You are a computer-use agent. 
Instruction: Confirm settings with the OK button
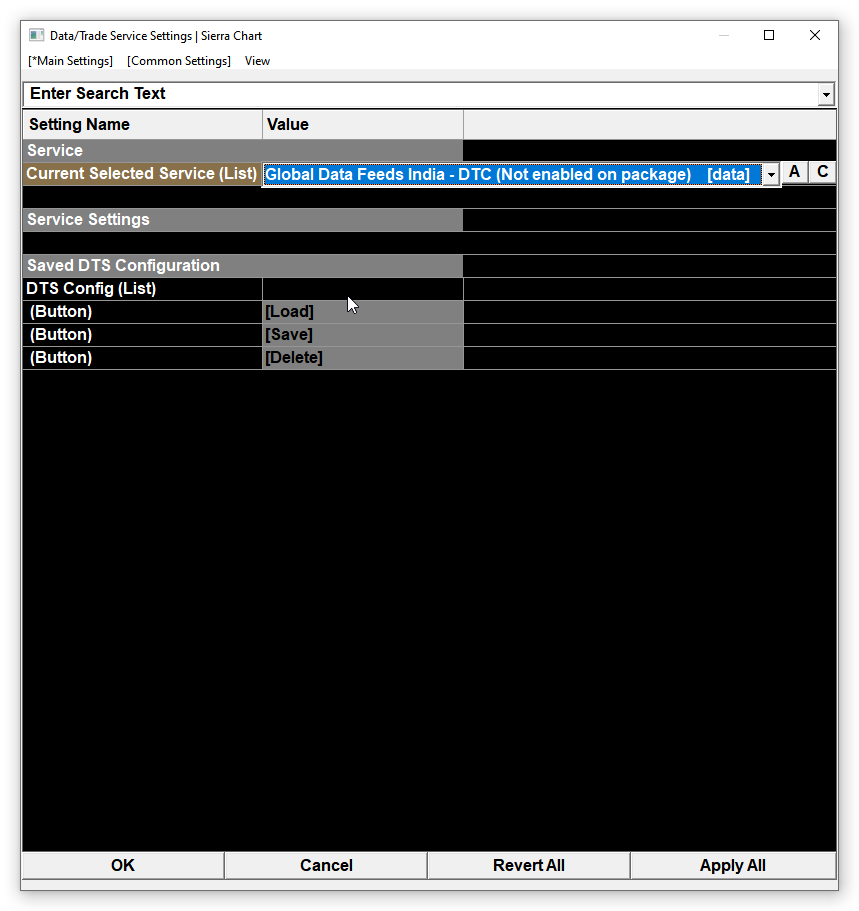coord(123,865)
